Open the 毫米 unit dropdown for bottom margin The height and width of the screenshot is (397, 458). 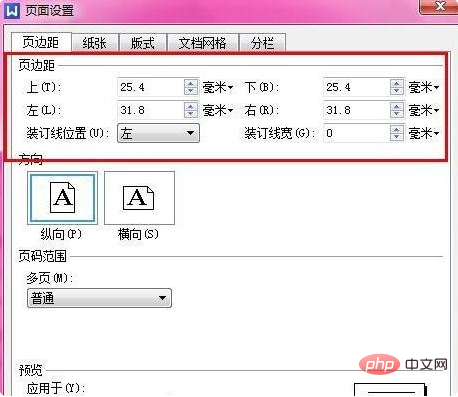point(424,88)
